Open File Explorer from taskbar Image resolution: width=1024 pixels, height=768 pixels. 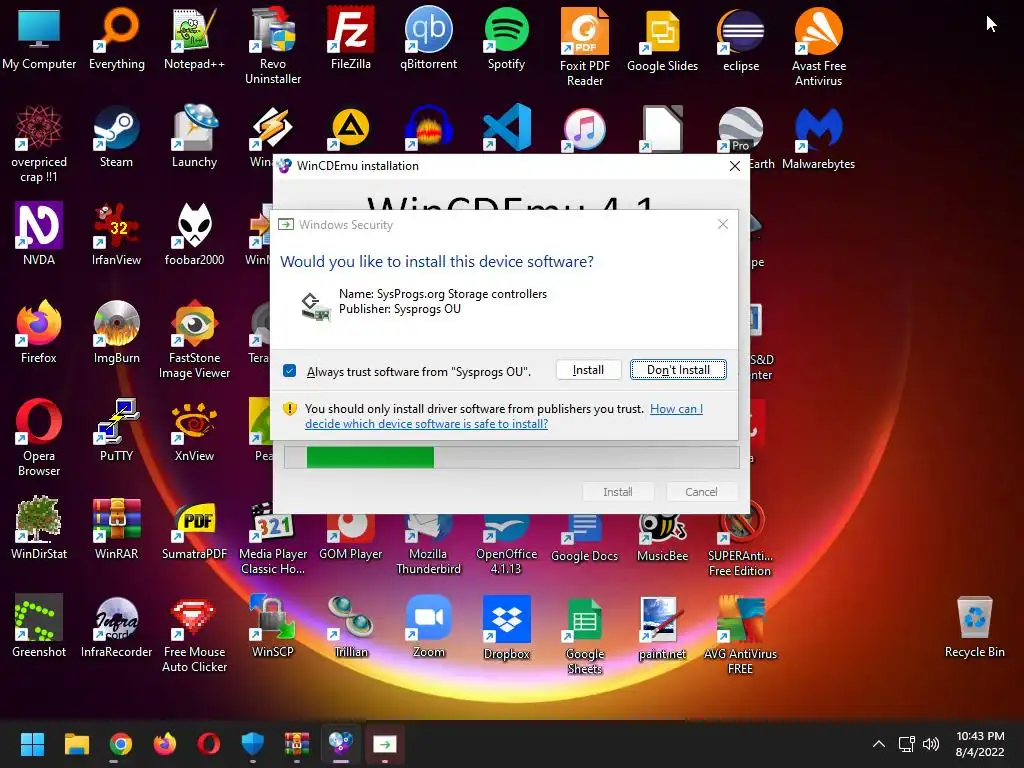click(76, 743)
